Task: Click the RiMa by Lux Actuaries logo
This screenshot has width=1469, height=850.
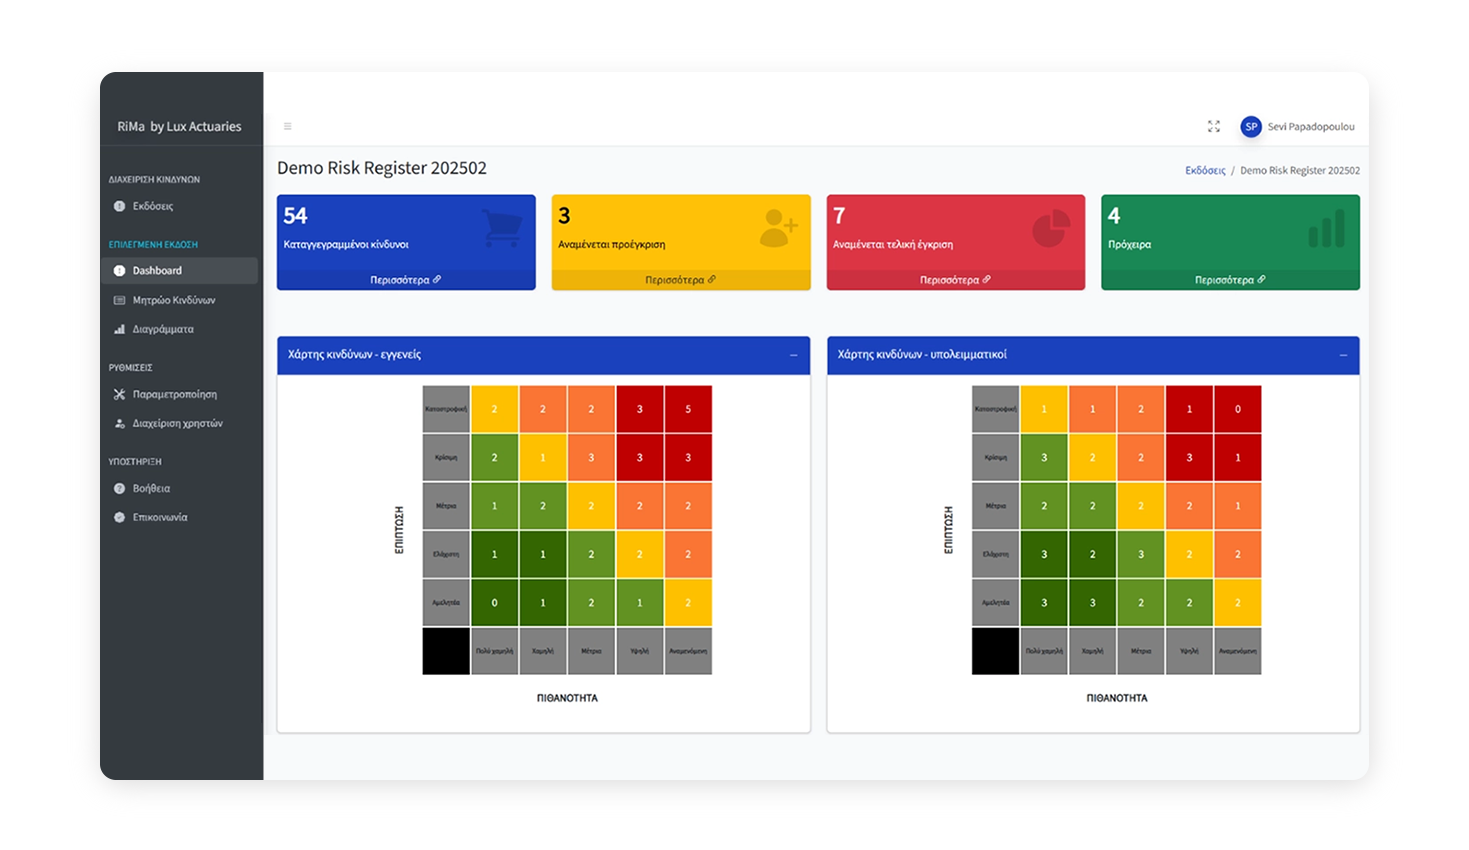Action: 179,127
